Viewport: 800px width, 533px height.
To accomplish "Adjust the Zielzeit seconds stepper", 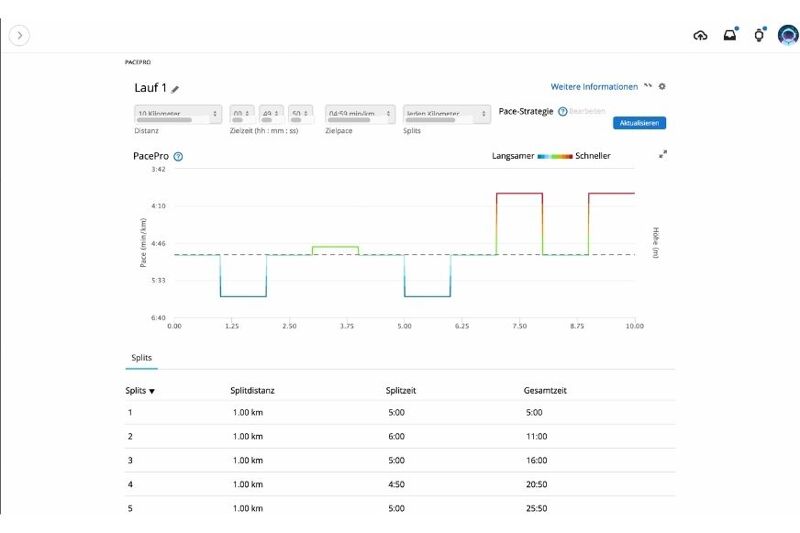I will pos(301,115).
